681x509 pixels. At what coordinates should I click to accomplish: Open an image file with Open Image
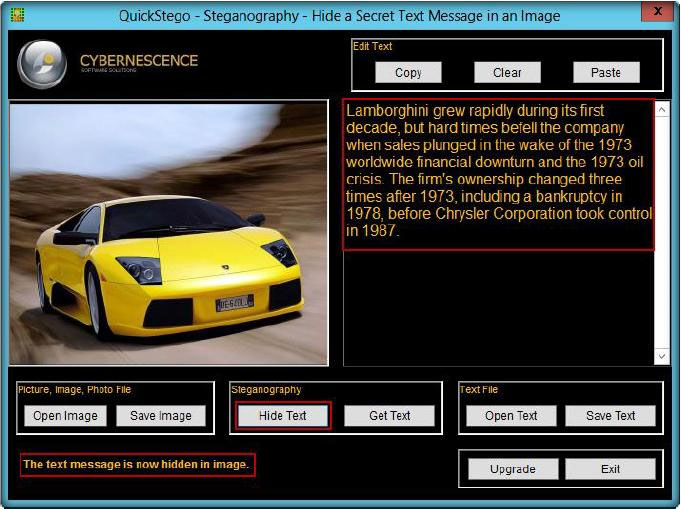pyautogui.click(x=66, y=416)
